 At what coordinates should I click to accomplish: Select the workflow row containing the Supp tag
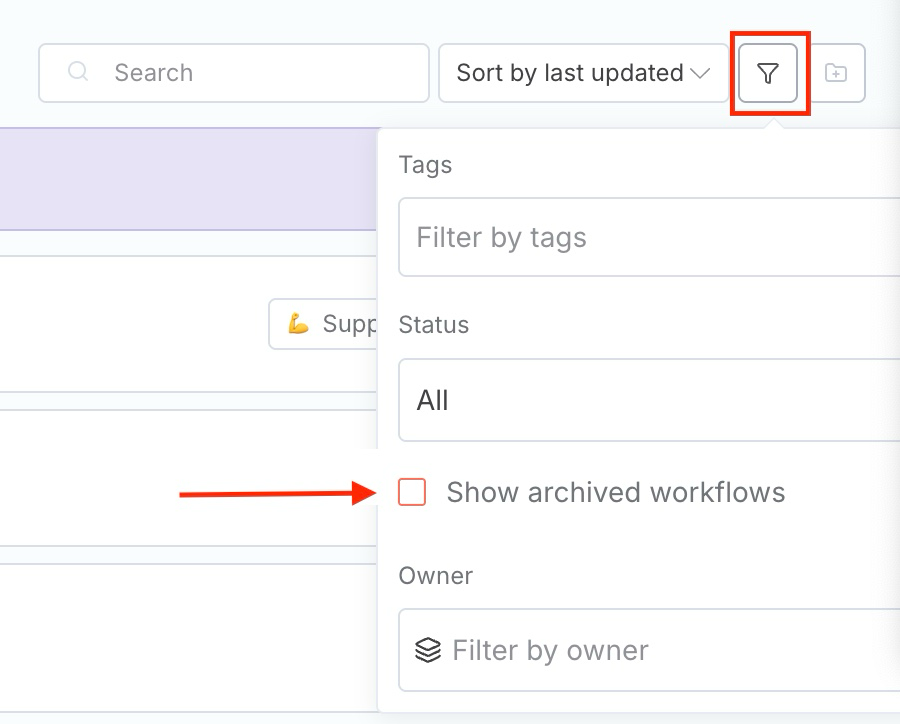130,324
